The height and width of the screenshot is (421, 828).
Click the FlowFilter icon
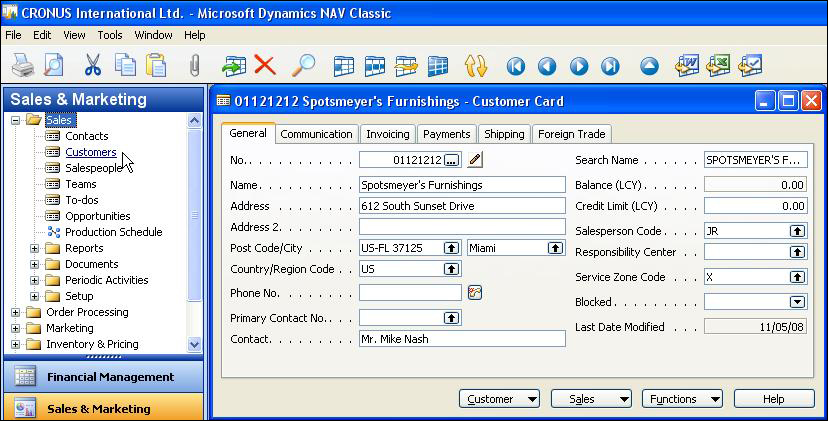pyautogui.click(x=407, y=67)
